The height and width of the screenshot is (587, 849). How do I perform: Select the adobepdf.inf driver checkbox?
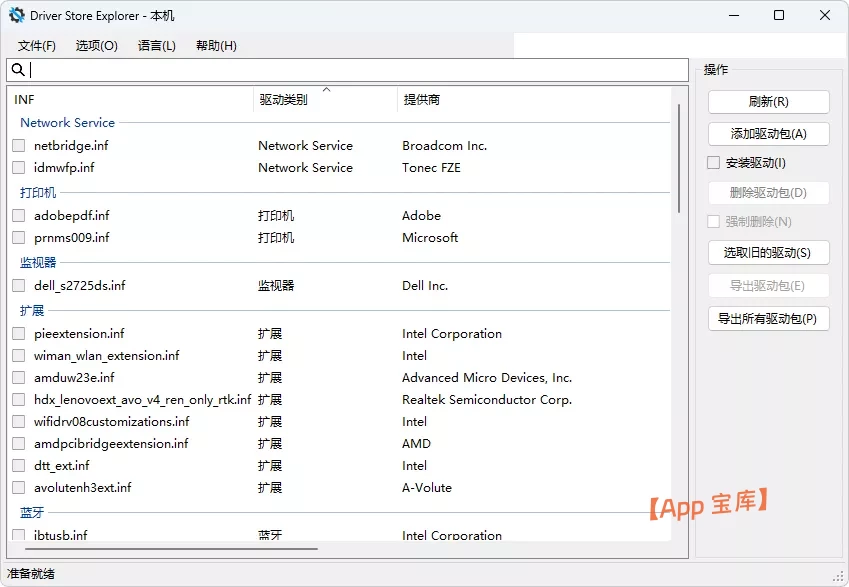coord(19,216)
